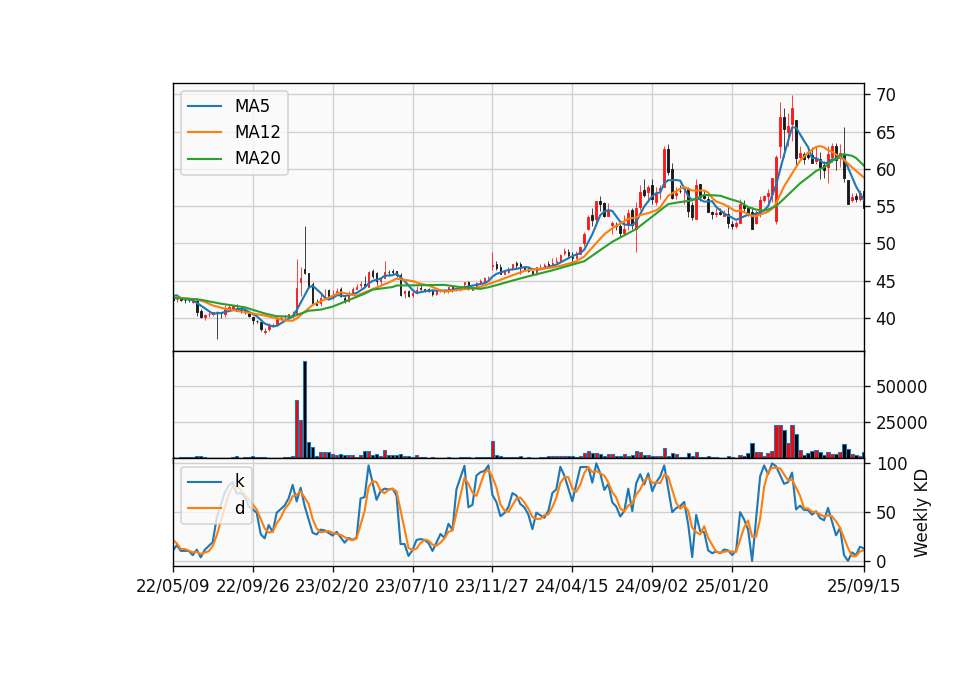Click the d legend label in KD panel
This screenshot has height=690, width=960.
coord(239,508)
